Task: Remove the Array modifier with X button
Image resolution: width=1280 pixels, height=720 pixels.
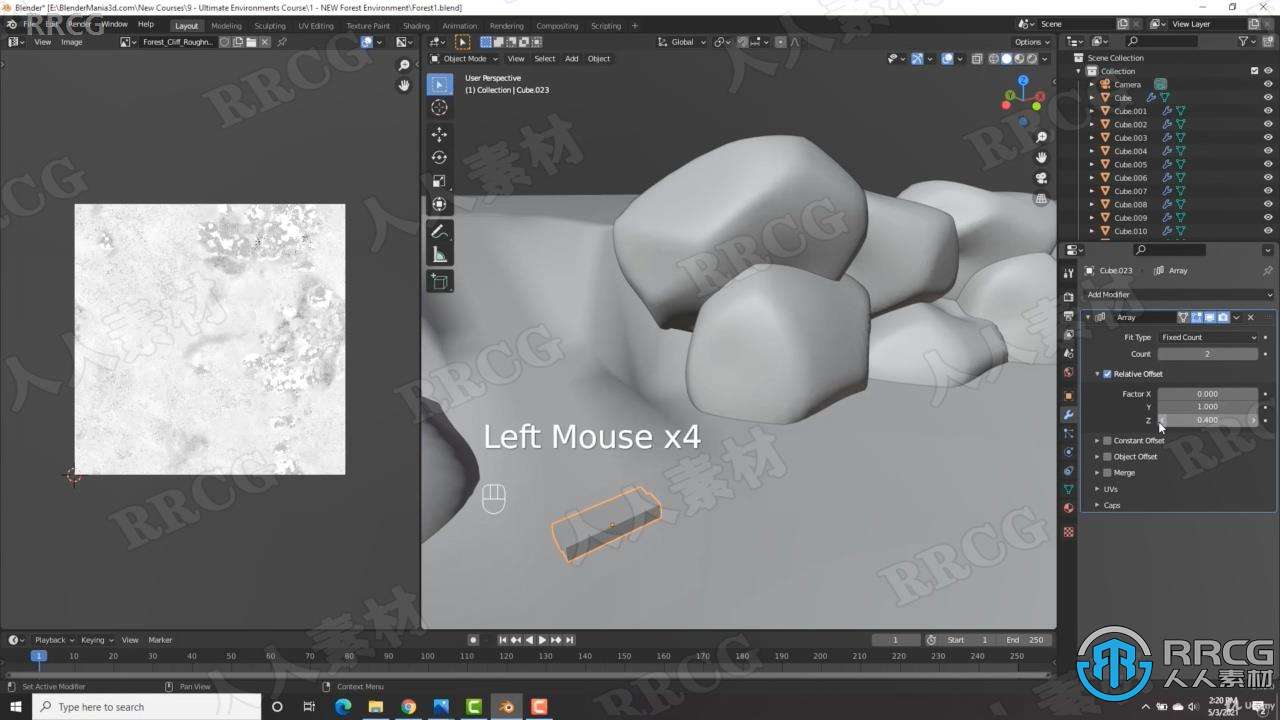Action: coord(1250,317)
